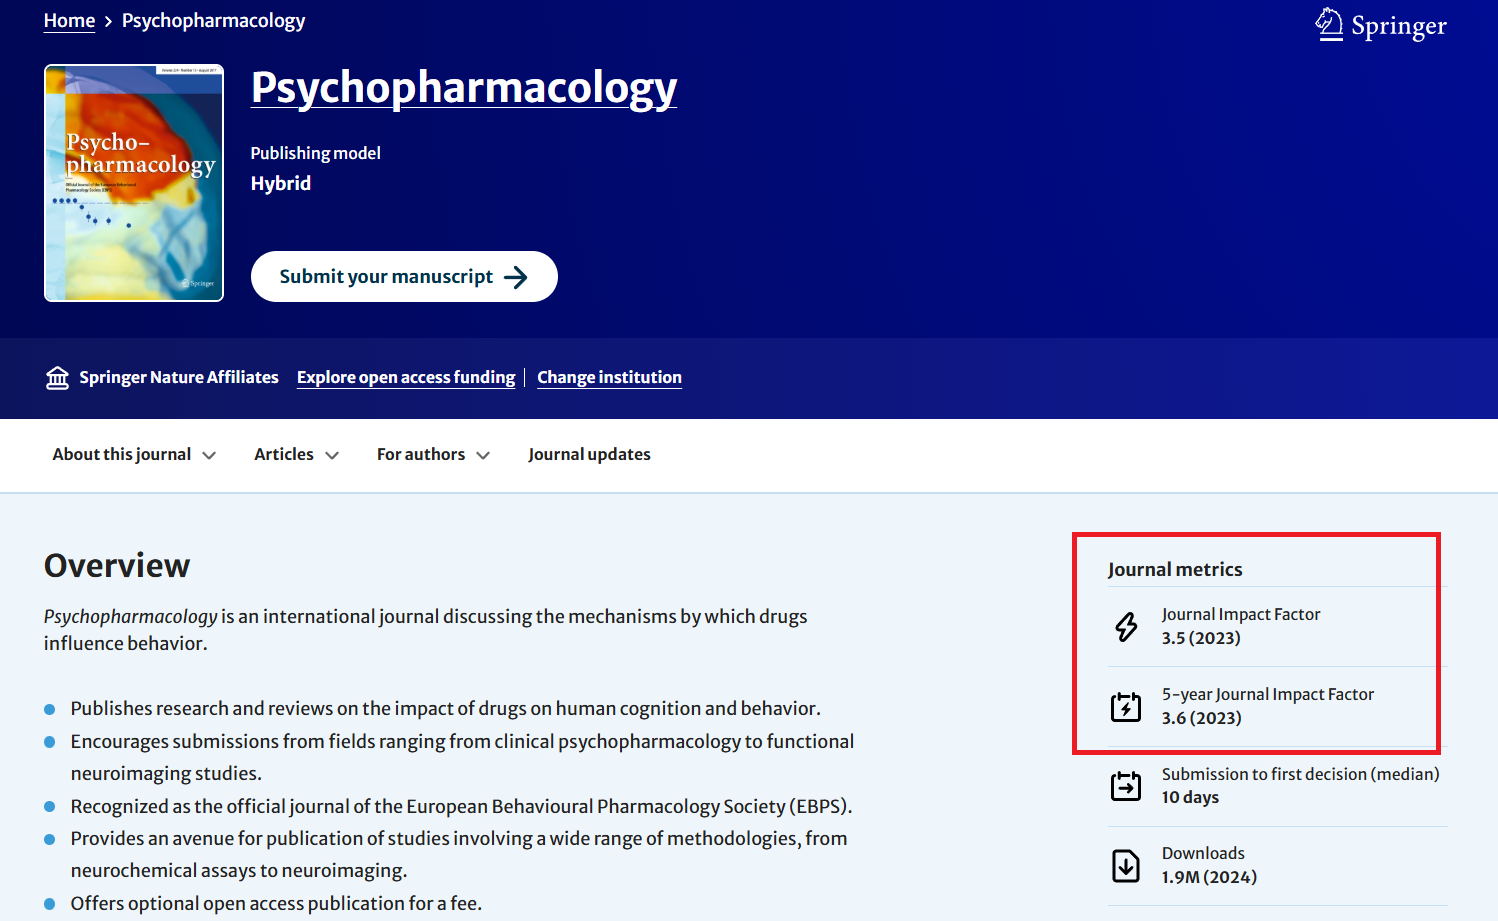Click Submit your manuscript button
Viewport: 1498px width, 921px height.
[x=404, y=277]
